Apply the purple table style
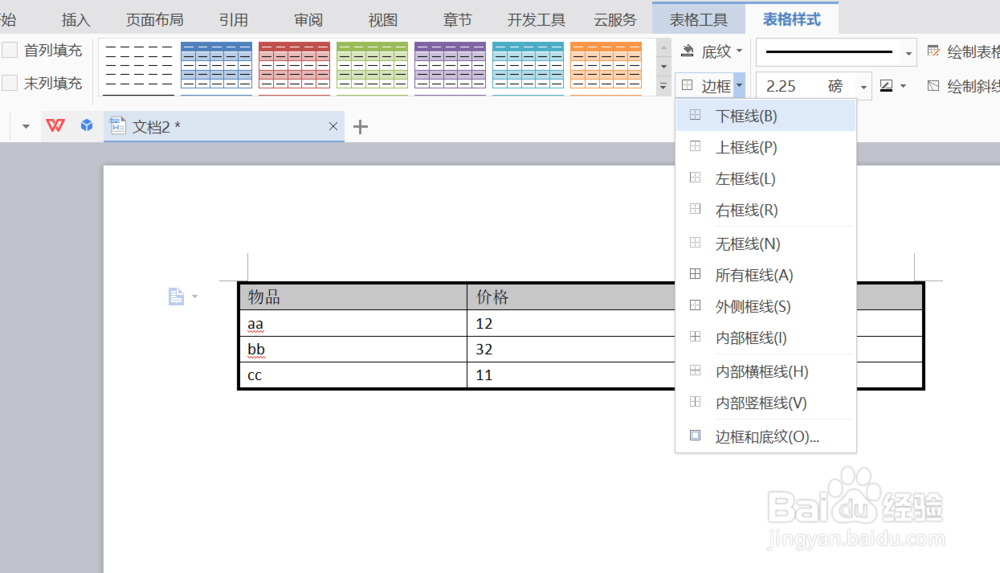The width and height of the screenshot is (1000, 573). [x=450, y=67]
